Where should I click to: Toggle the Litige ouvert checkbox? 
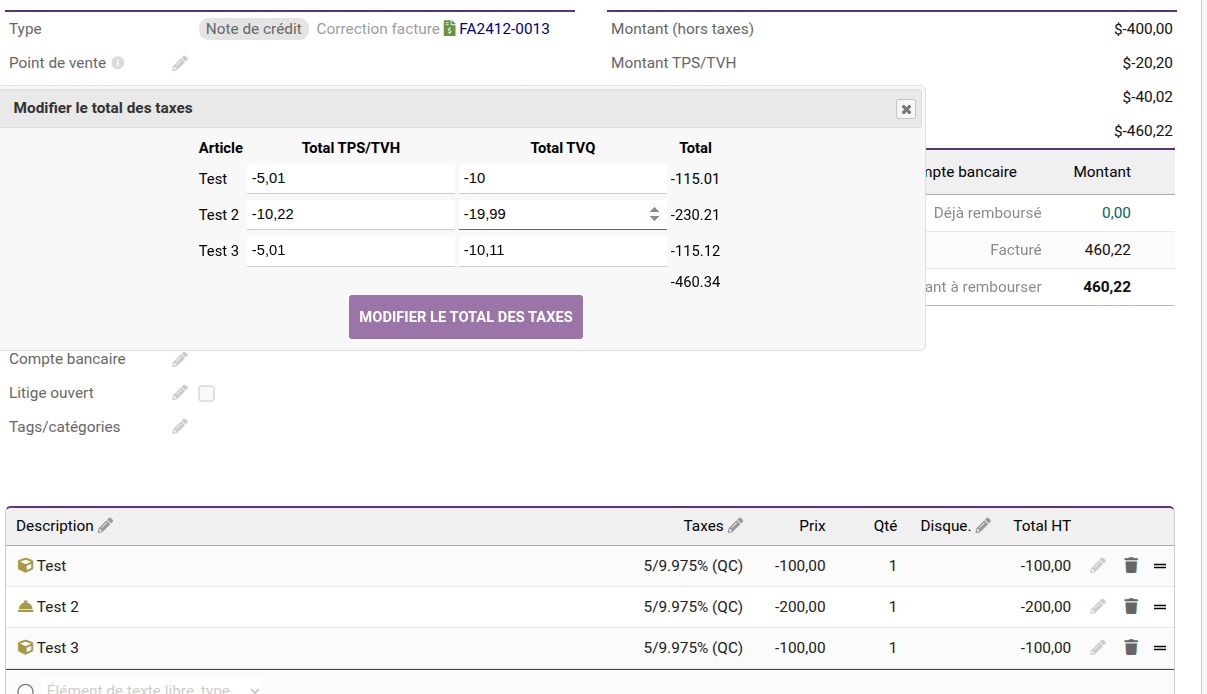pos(207,393)
